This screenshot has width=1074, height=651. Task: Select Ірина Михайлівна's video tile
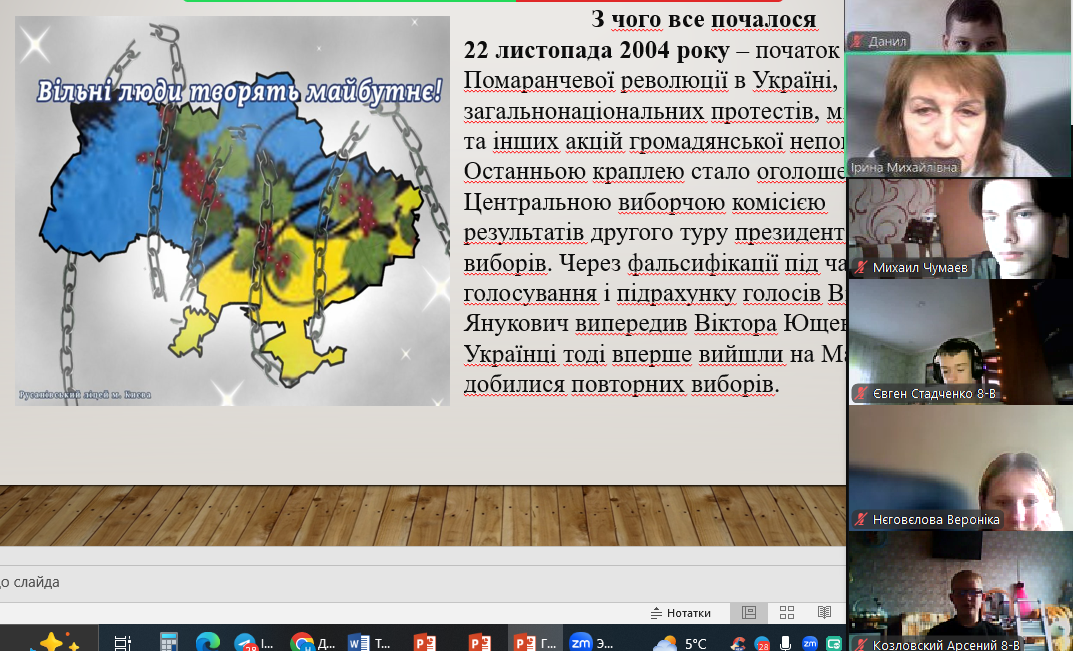click(958, 115)
